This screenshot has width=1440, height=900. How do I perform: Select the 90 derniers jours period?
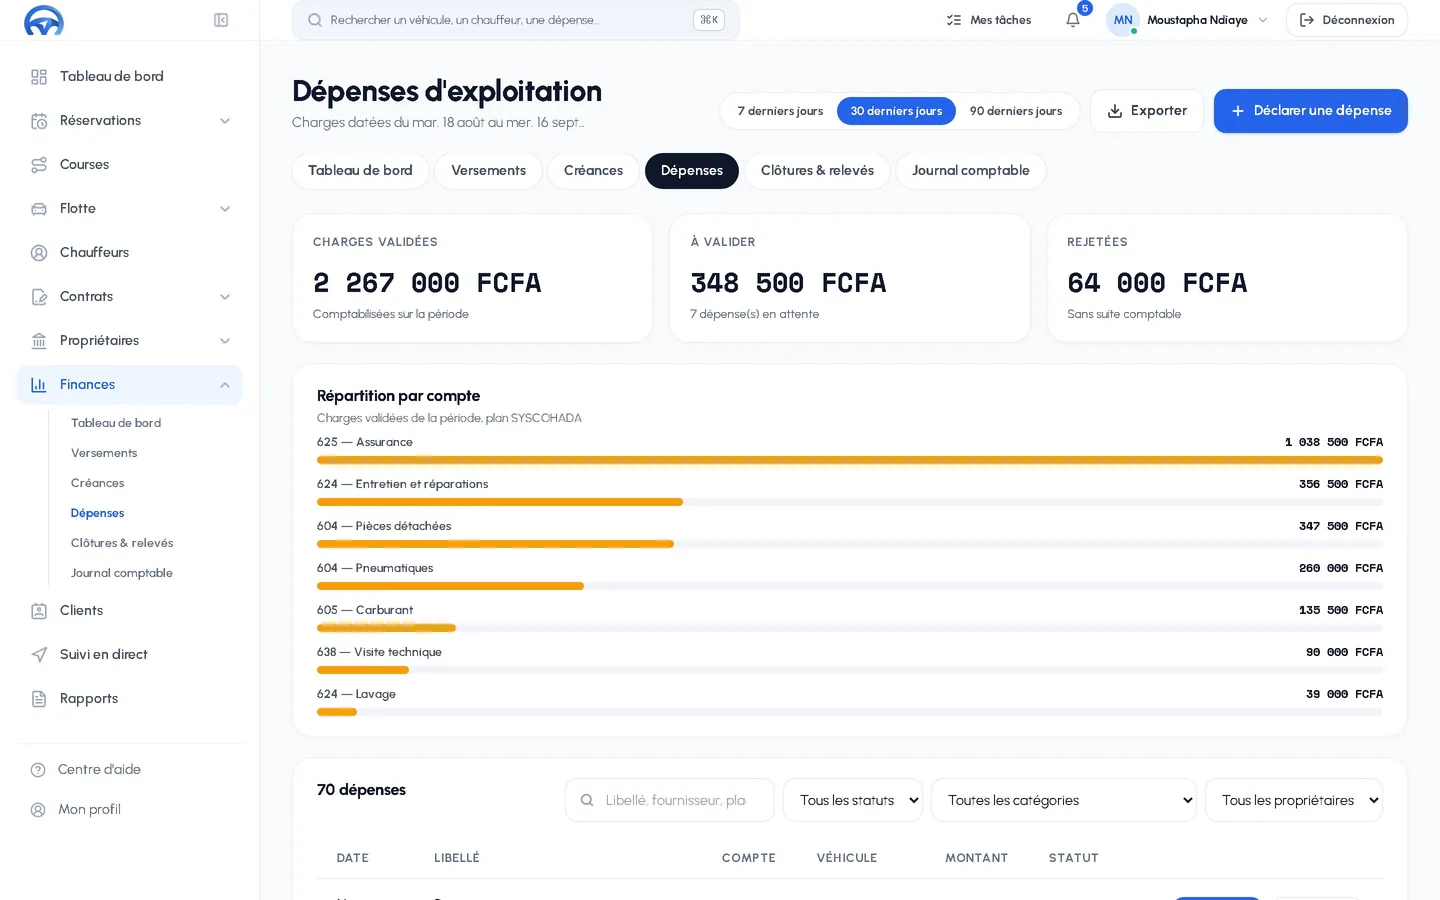click(x=1016, y=111)
